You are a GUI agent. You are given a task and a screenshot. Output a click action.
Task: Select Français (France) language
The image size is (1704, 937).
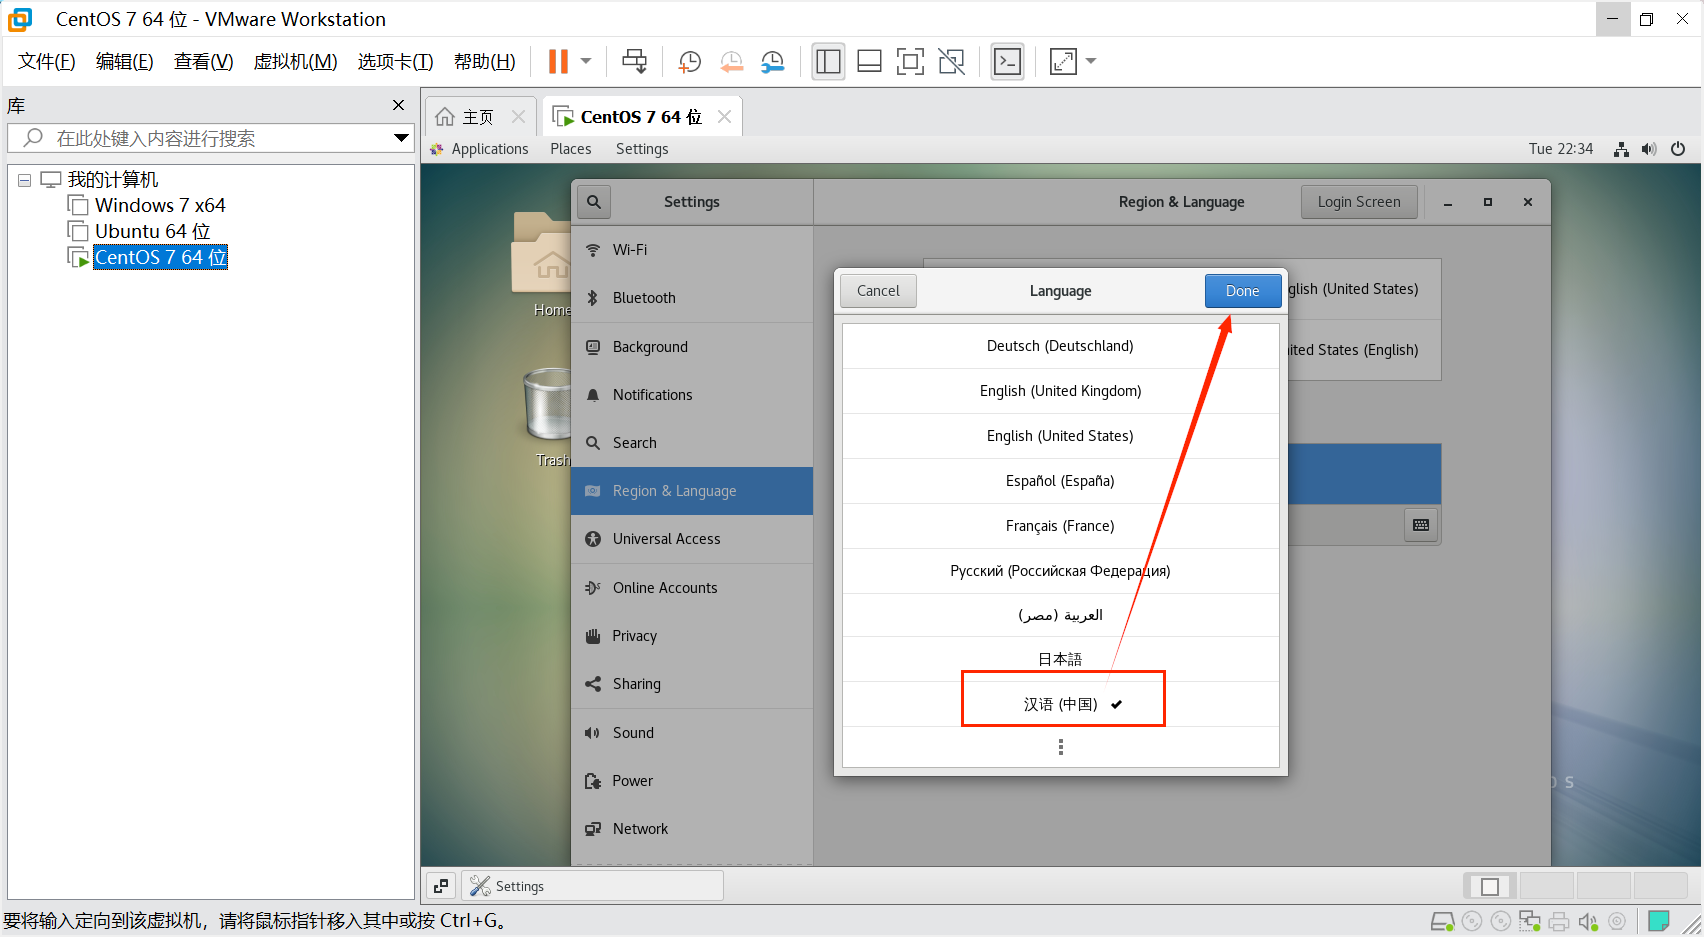pyautogui.click(x=1060, y=526)
